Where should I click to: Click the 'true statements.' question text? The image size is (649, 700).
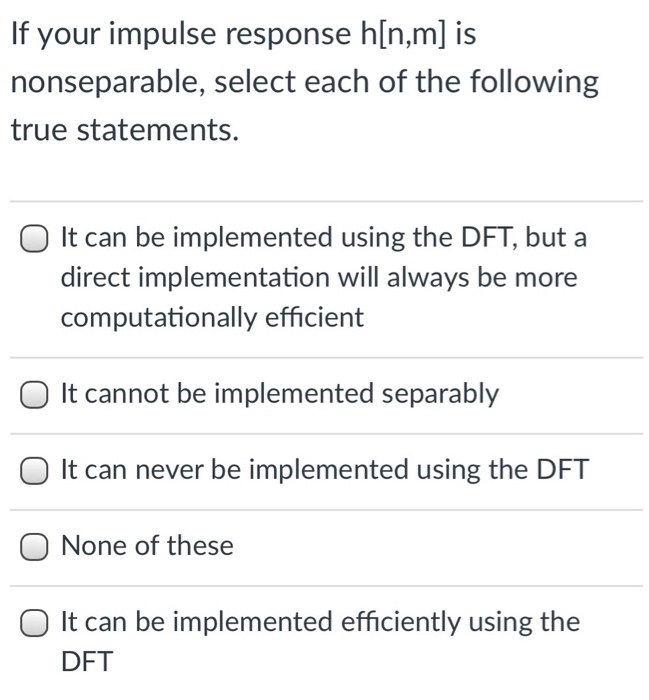click(125, 130)
